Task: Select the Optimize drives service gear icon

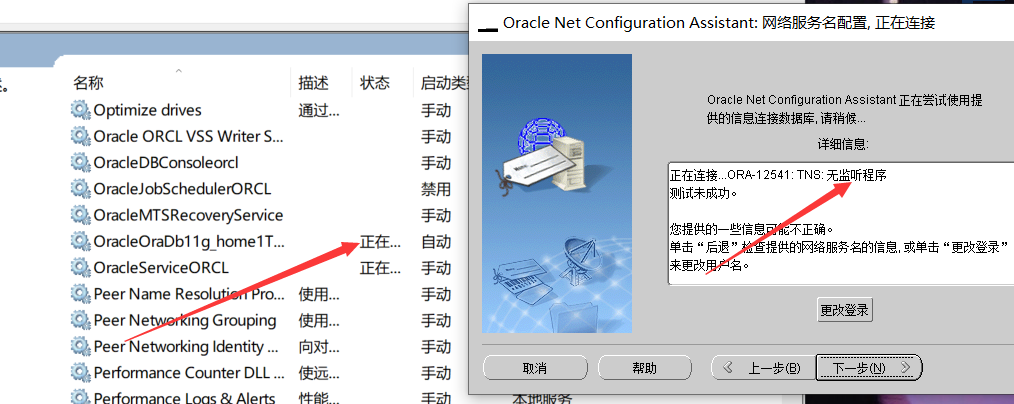Action: [x=80, y=110]
